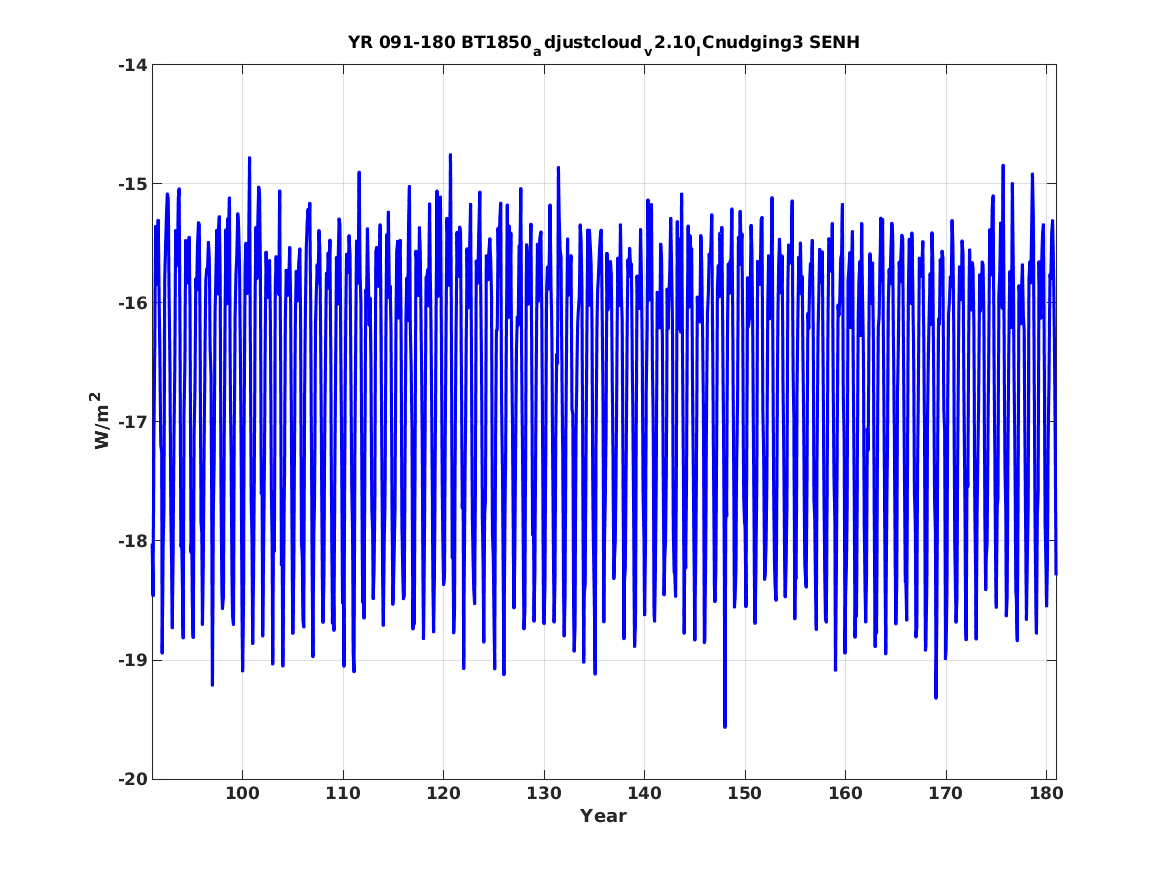Click the y-axis tick label -14
Viewport: 1167px width, 875px height.
(x=132, y=65)
